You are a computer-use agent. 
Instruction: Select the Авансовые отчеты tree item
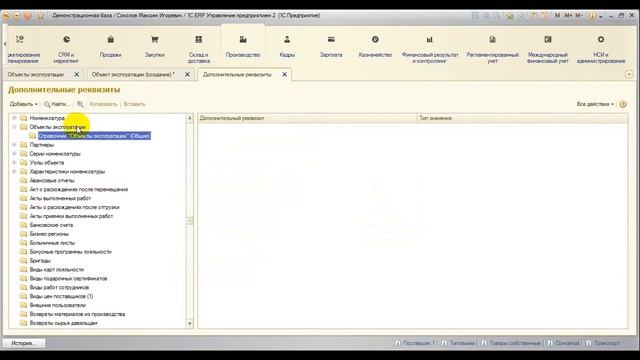point(52,180)
